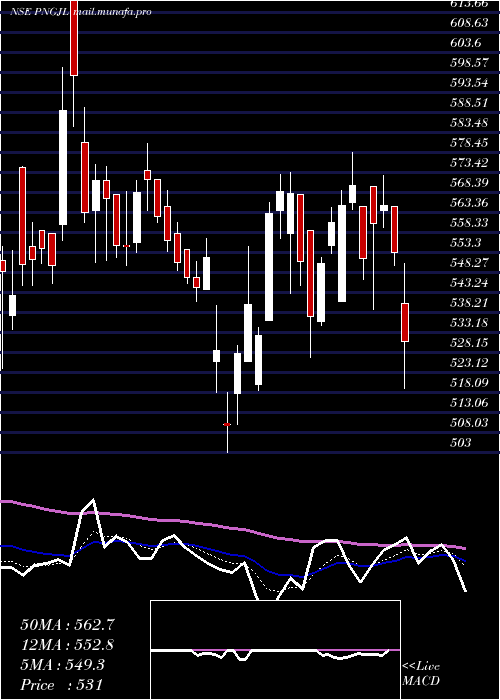The height and width of the screenshot is (700, 500).
Task: Click the 598.57 price axis label
Action: tap(469, 63)
